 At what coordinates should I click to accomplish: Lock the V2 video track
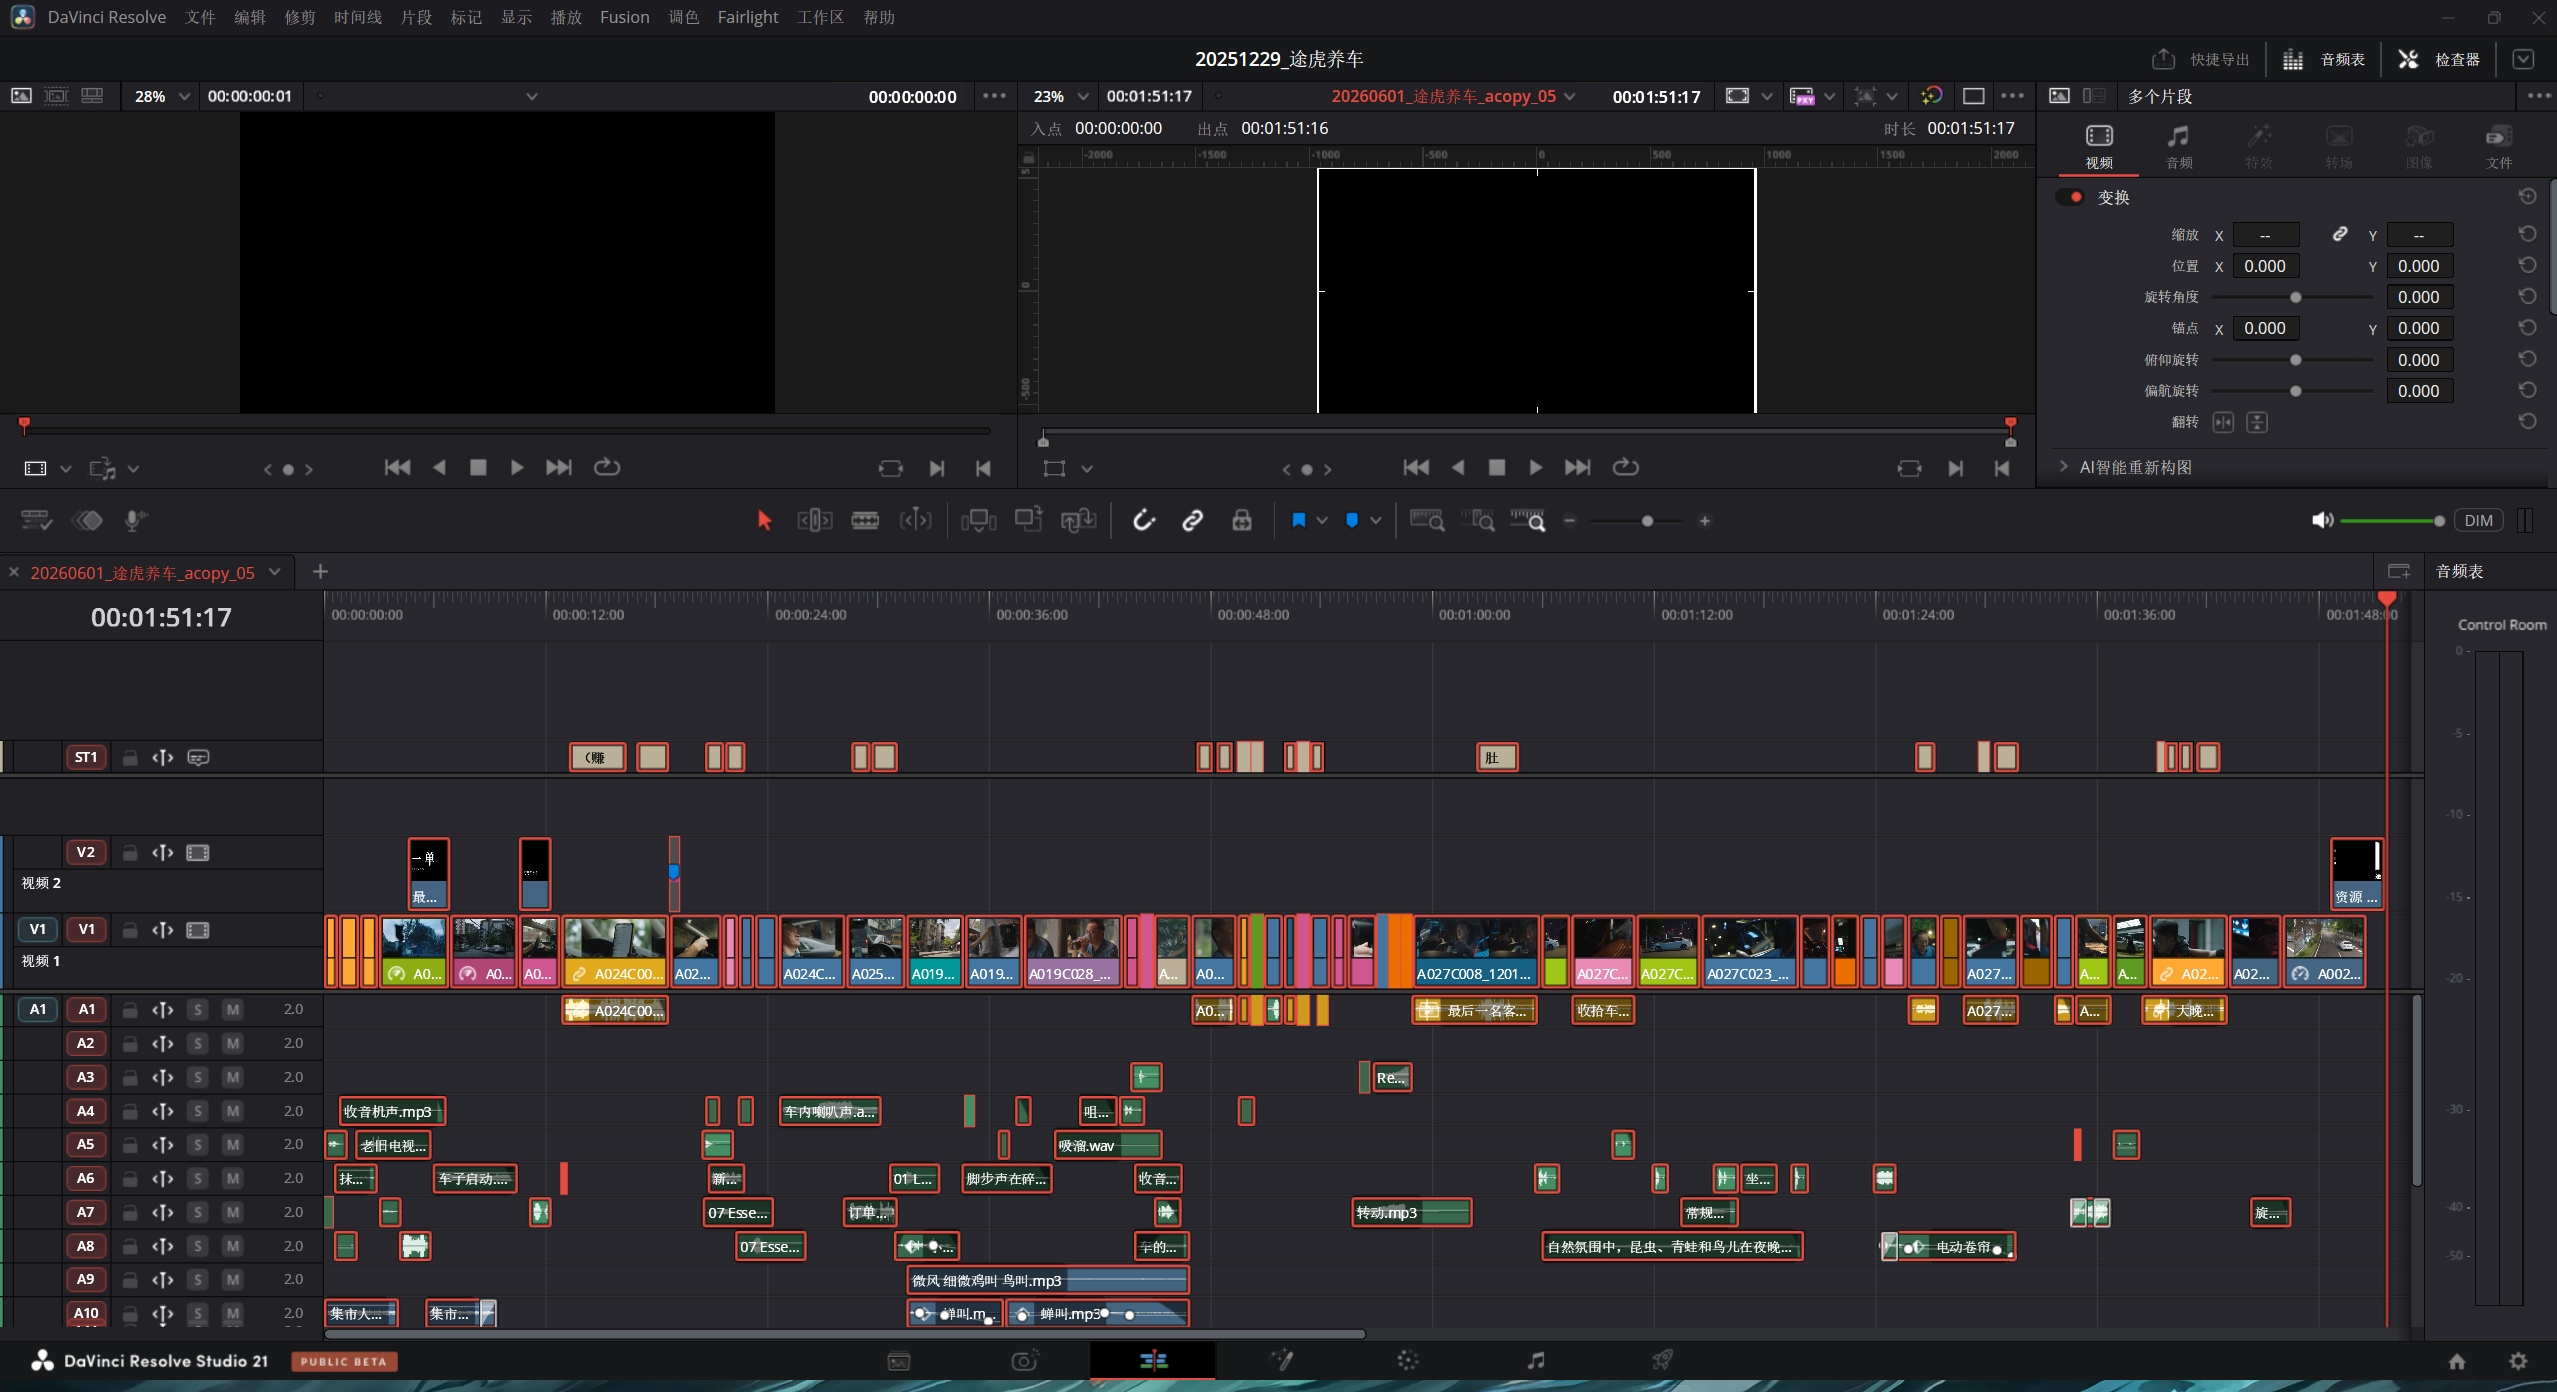pyautogui.click(x=130, y=853)
